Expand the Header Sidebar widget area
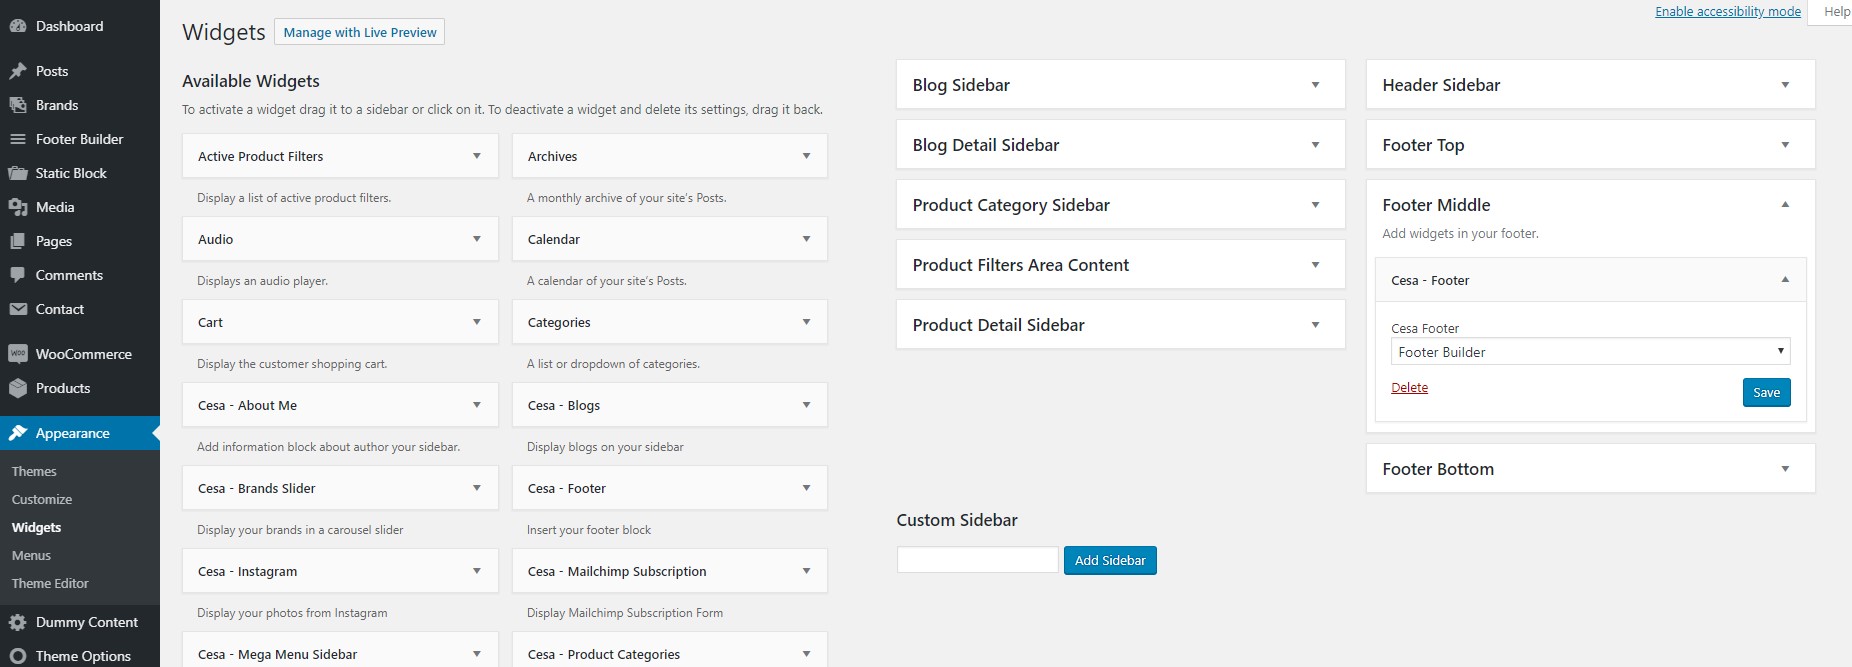 pyautogui.click(x=1785, y=85)
